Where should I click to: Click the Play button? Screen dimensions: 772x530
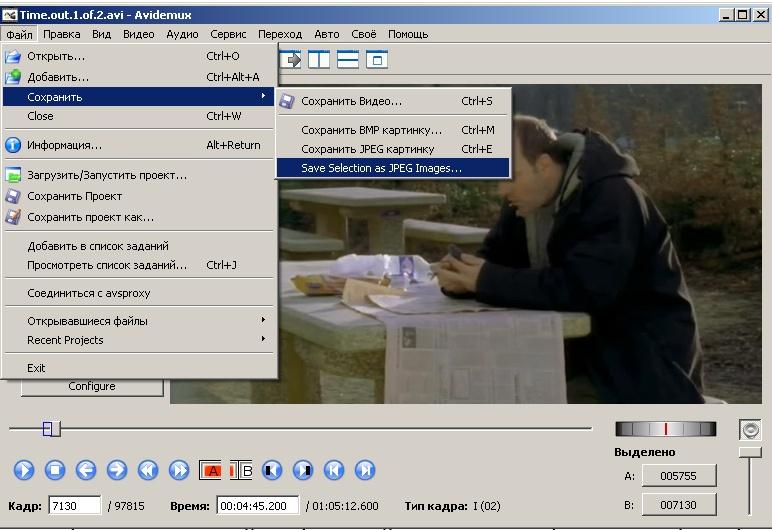coord(24,470)
